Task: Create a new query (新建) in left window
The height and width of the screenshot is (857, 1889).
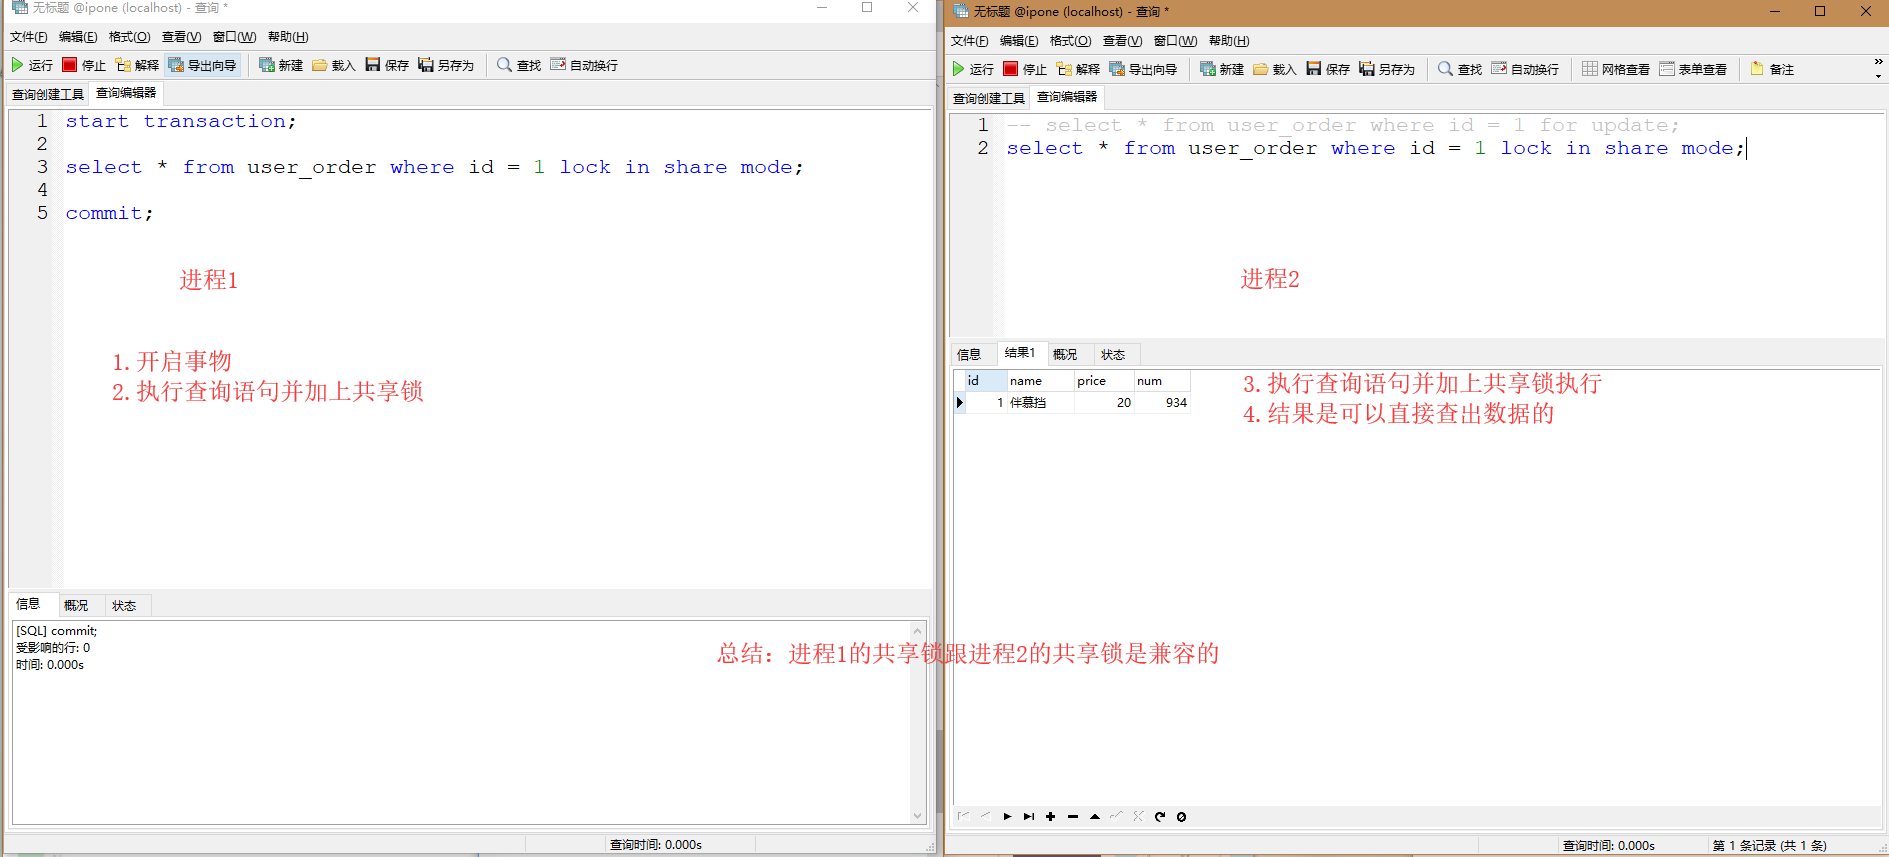Action: [281, 65]
